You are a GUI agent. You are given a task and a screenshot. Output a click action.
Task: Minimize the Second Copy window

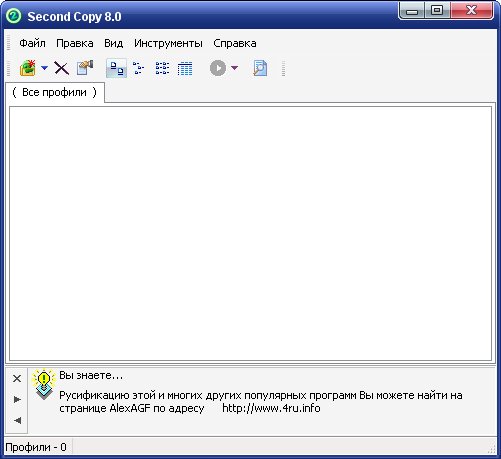[412, 11]
